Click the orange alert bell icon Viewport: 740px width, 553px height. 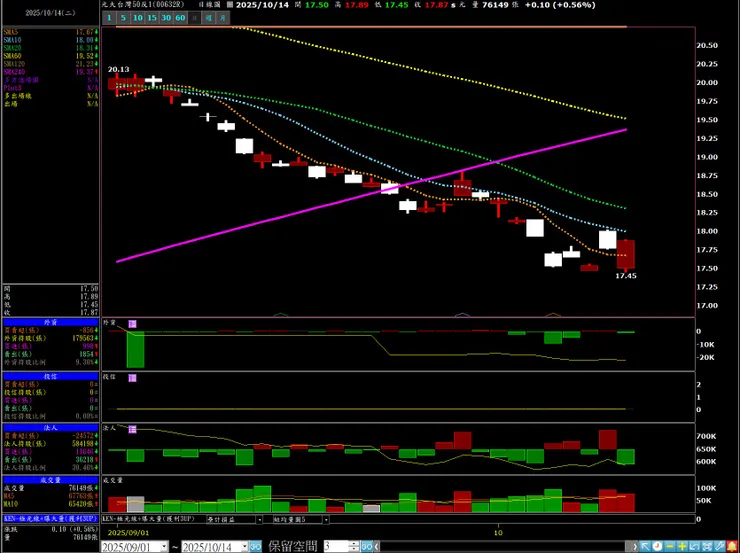pyautogui.click(x=732, y=546)
